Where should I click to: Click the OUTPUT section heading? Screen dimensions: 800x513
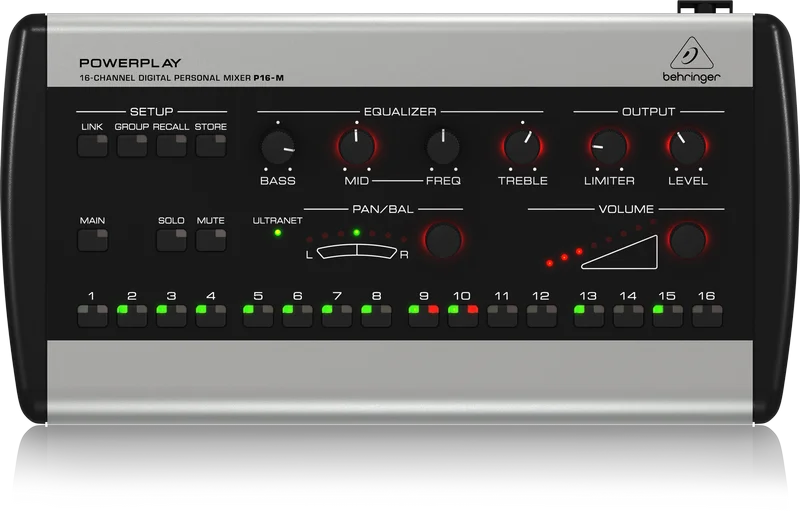coord(648,111)
